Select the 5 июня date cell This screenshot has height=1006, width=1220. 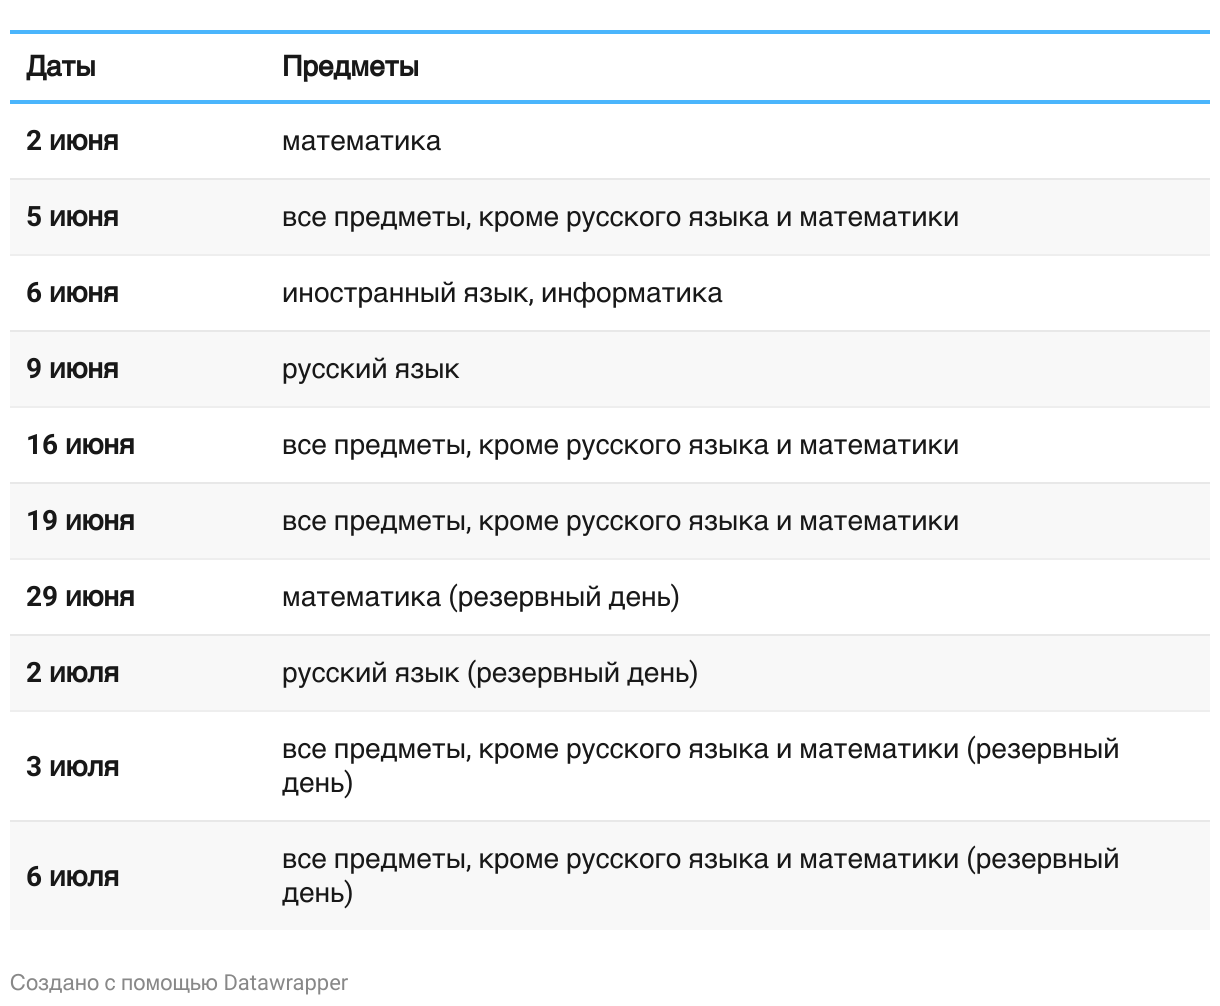coord(72,217)
